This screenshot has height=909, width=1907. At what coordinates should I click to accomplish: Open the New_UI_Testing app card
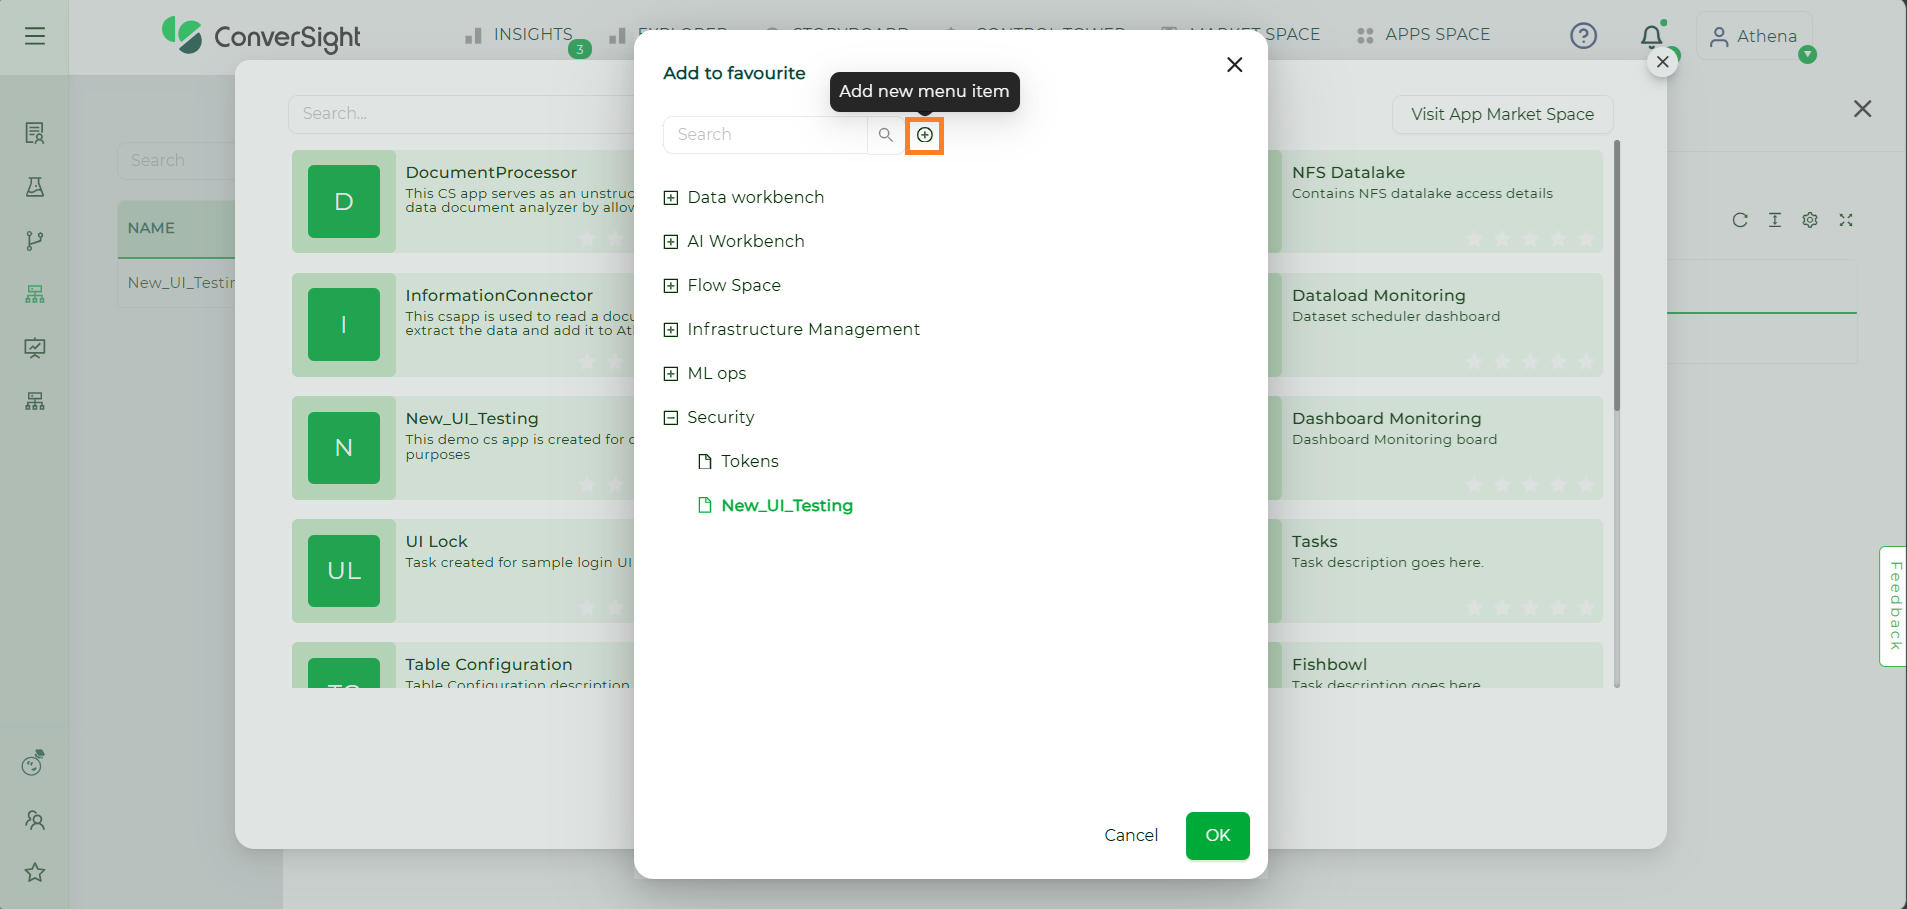coord(463,447)
